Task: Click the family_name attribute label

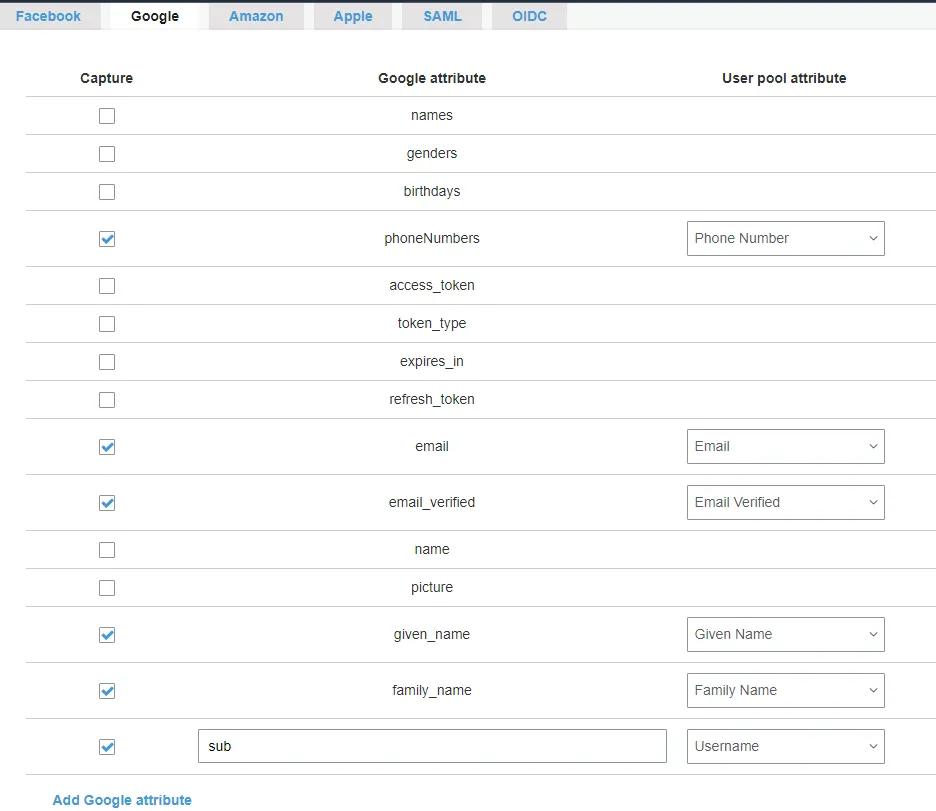Action: pyautogui.click(x=432, y=690)
